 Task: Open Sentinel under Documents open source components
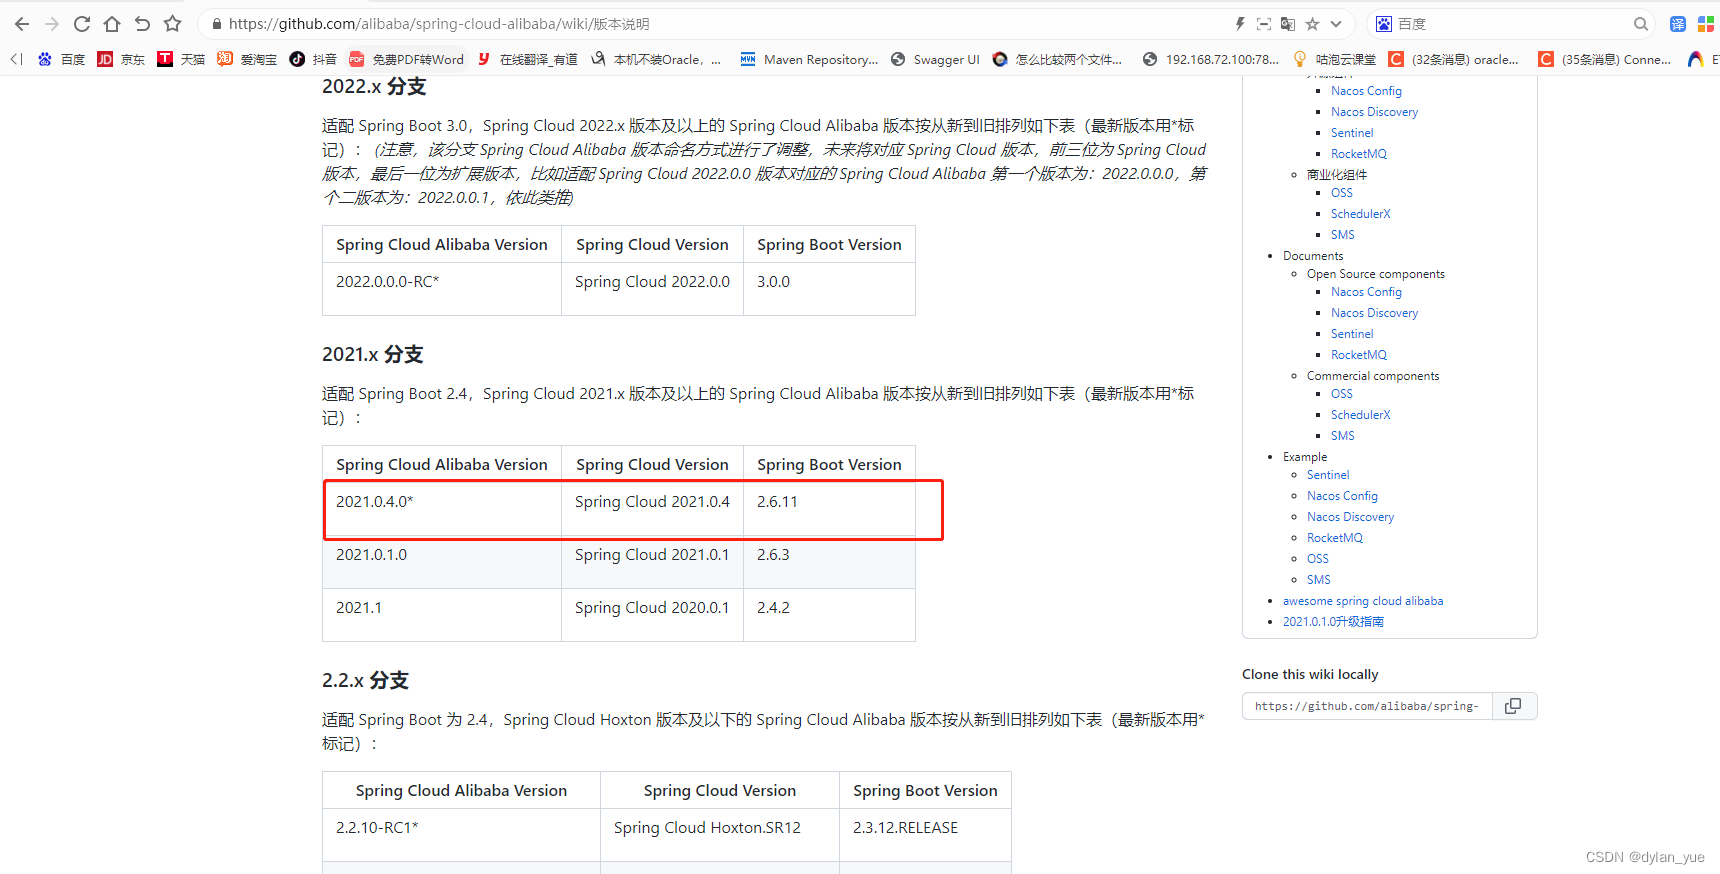1352,334
